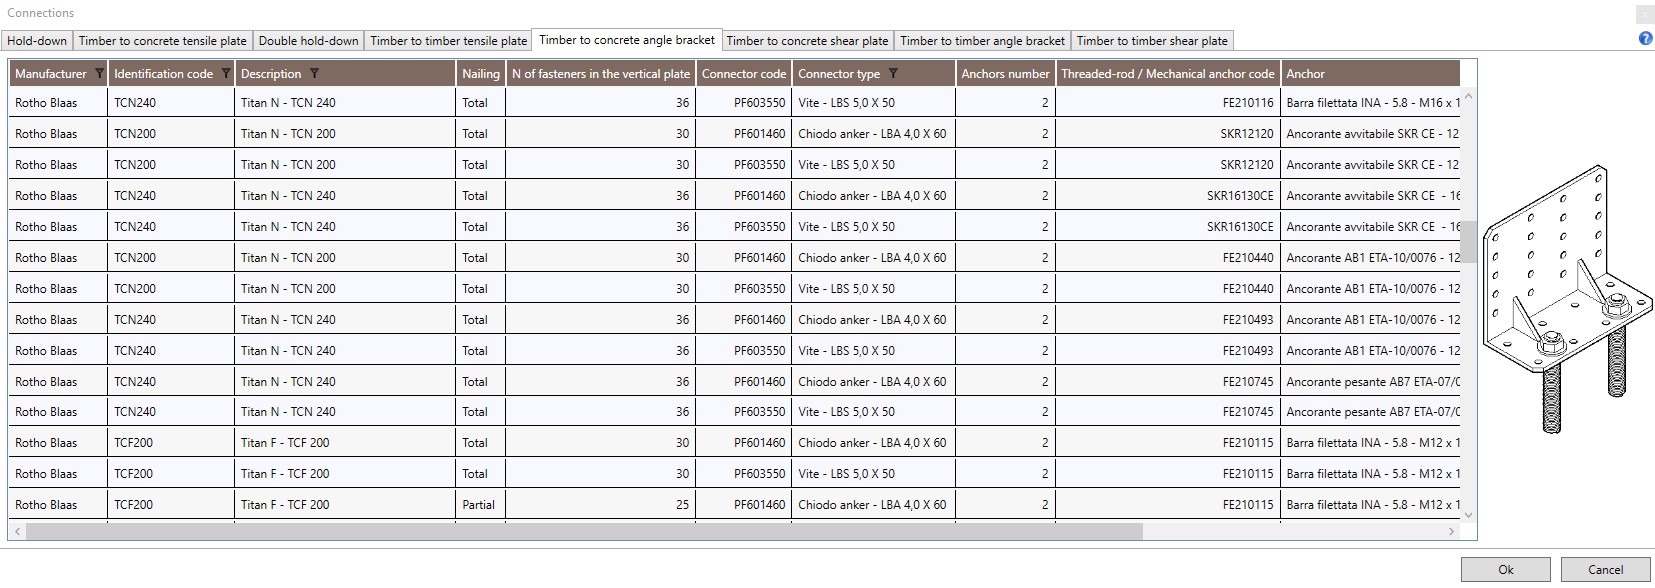Switch to the Hold-down tab
The width and height of the screenshot is (1655, 588).
click(x=37, y=41)
